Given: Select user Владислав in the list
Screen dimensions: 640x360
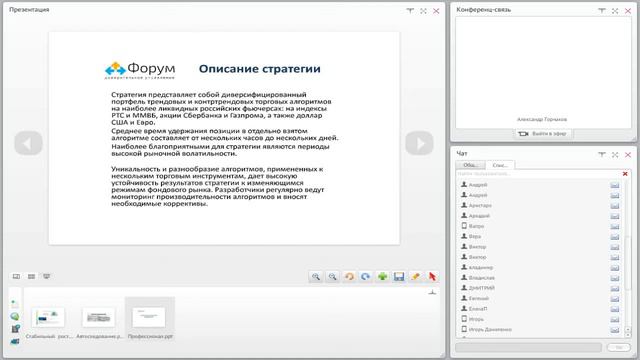Looking at the screenshot, I should (x=482, y=278).
